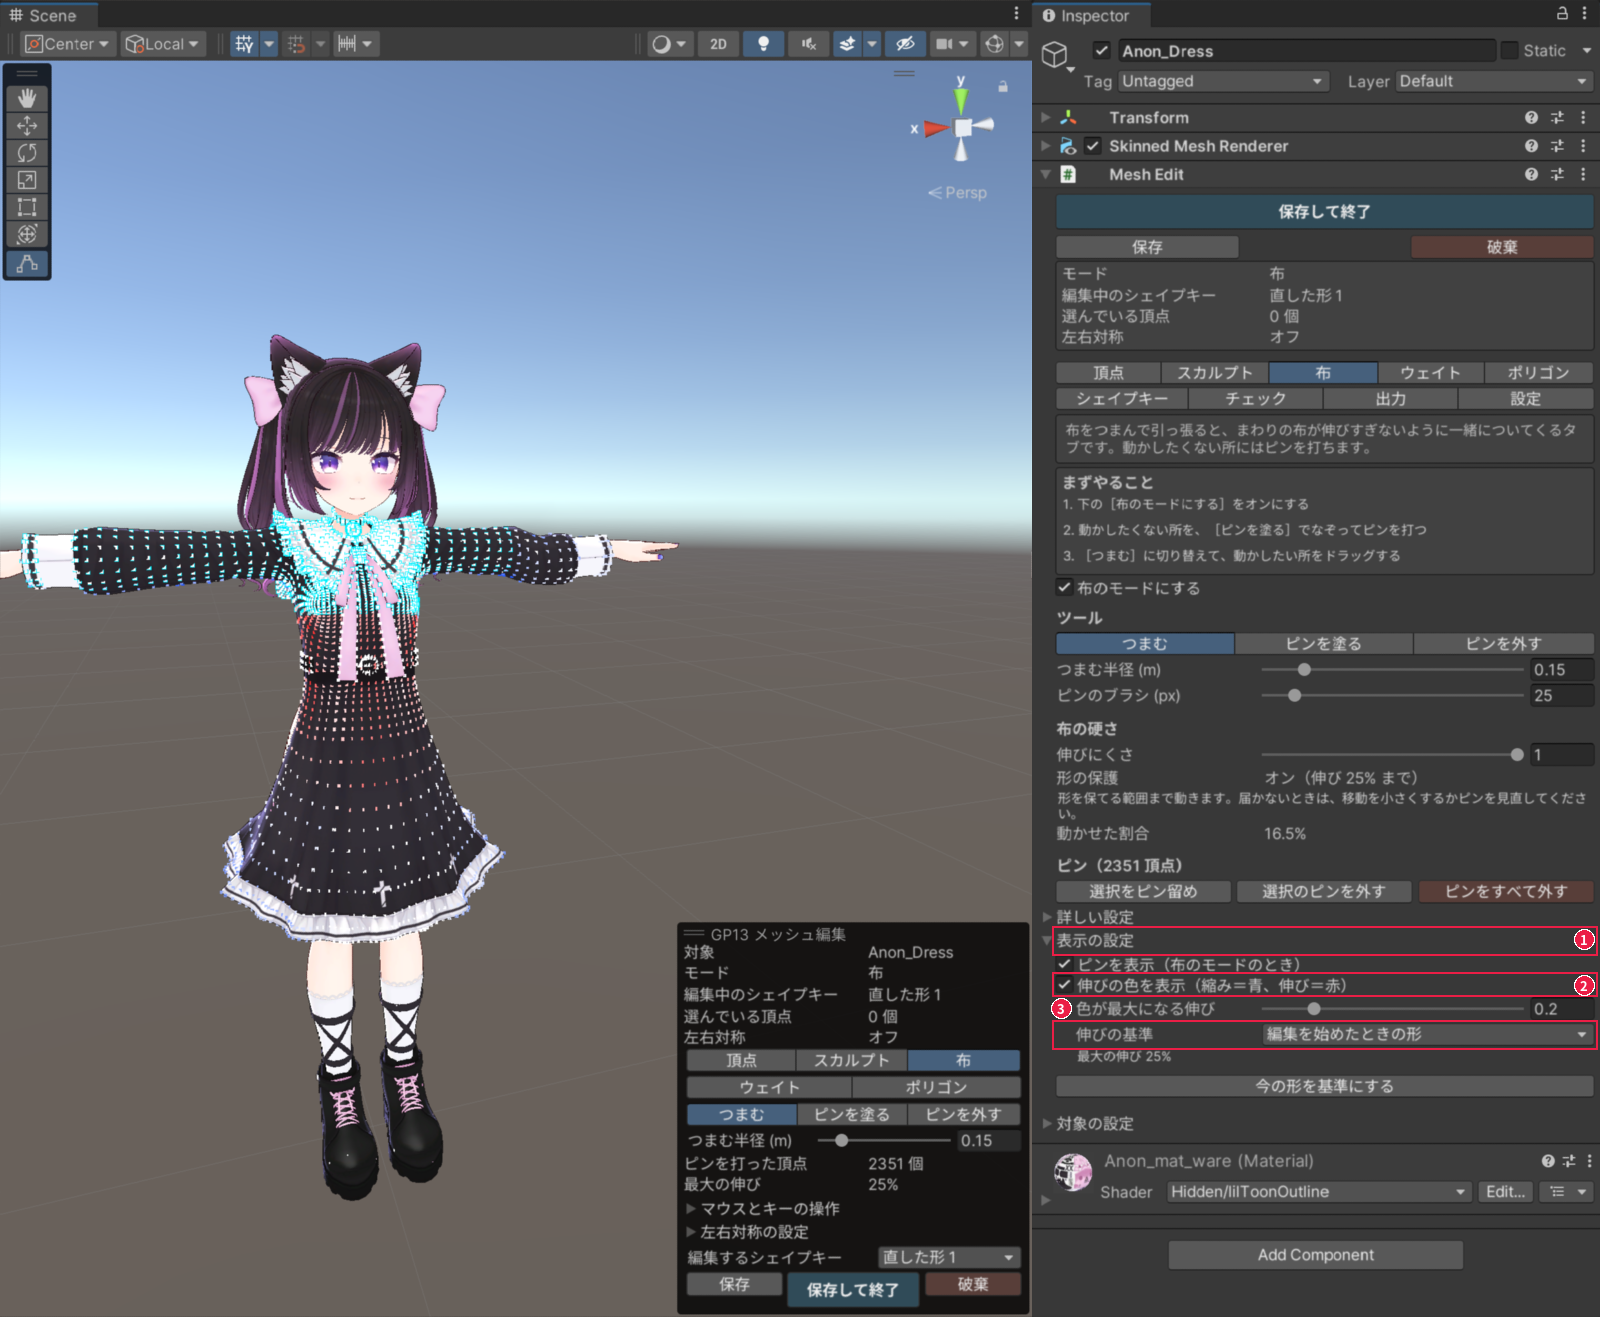Open the scene camera settings icon

coord(944,44)
